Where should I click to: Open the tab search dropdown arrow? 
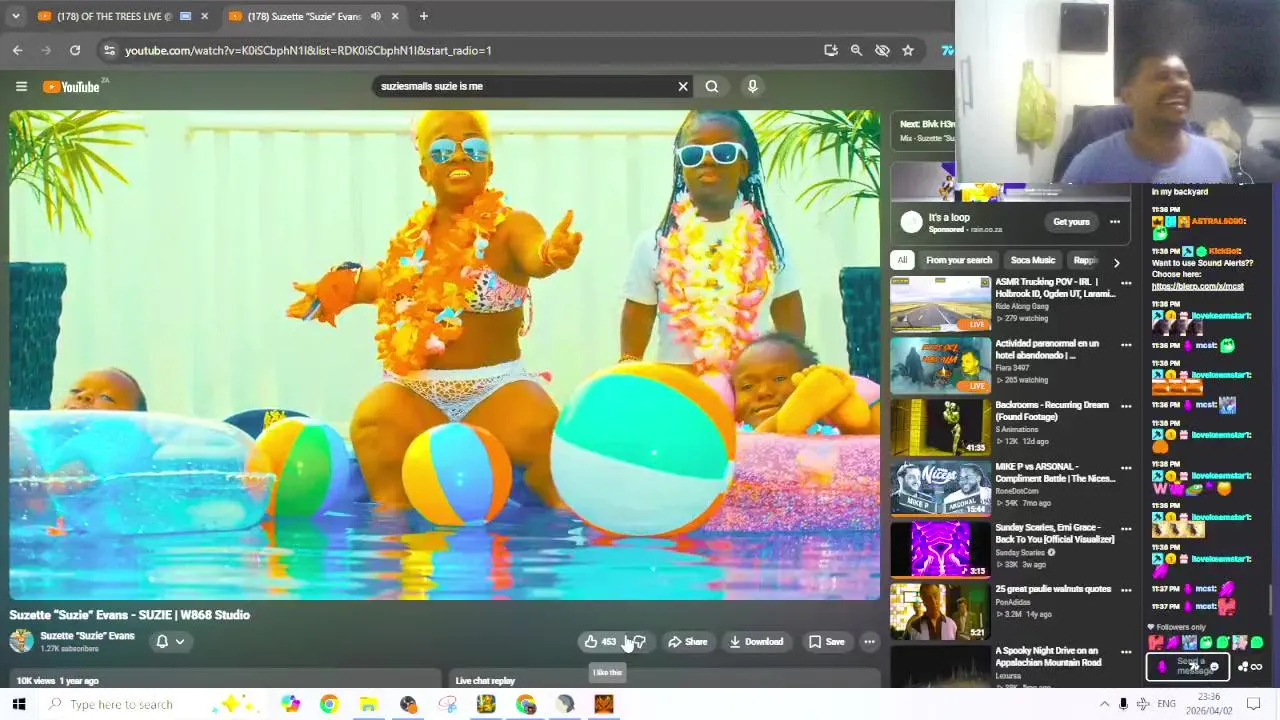(16, 16)
